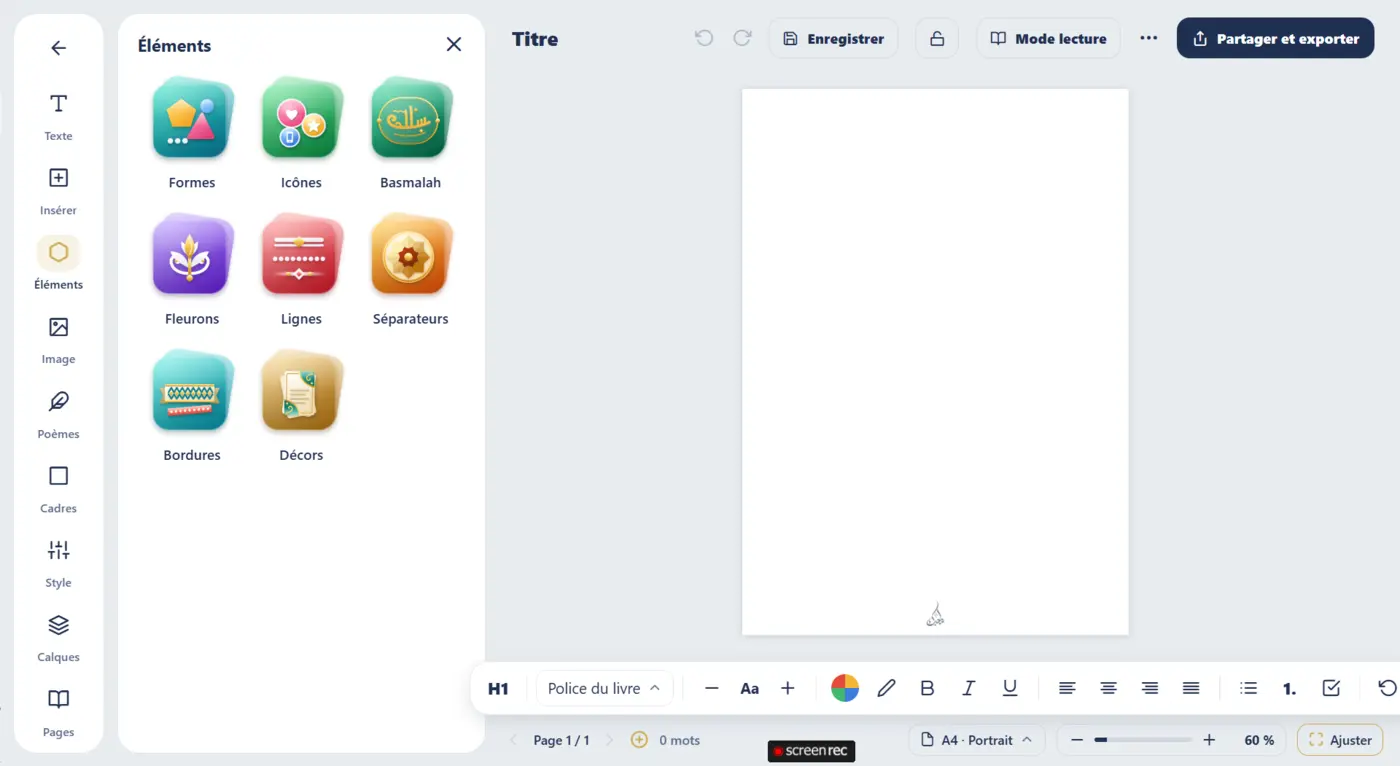Open the Texte tool in sidebar

tap(58, 116)
